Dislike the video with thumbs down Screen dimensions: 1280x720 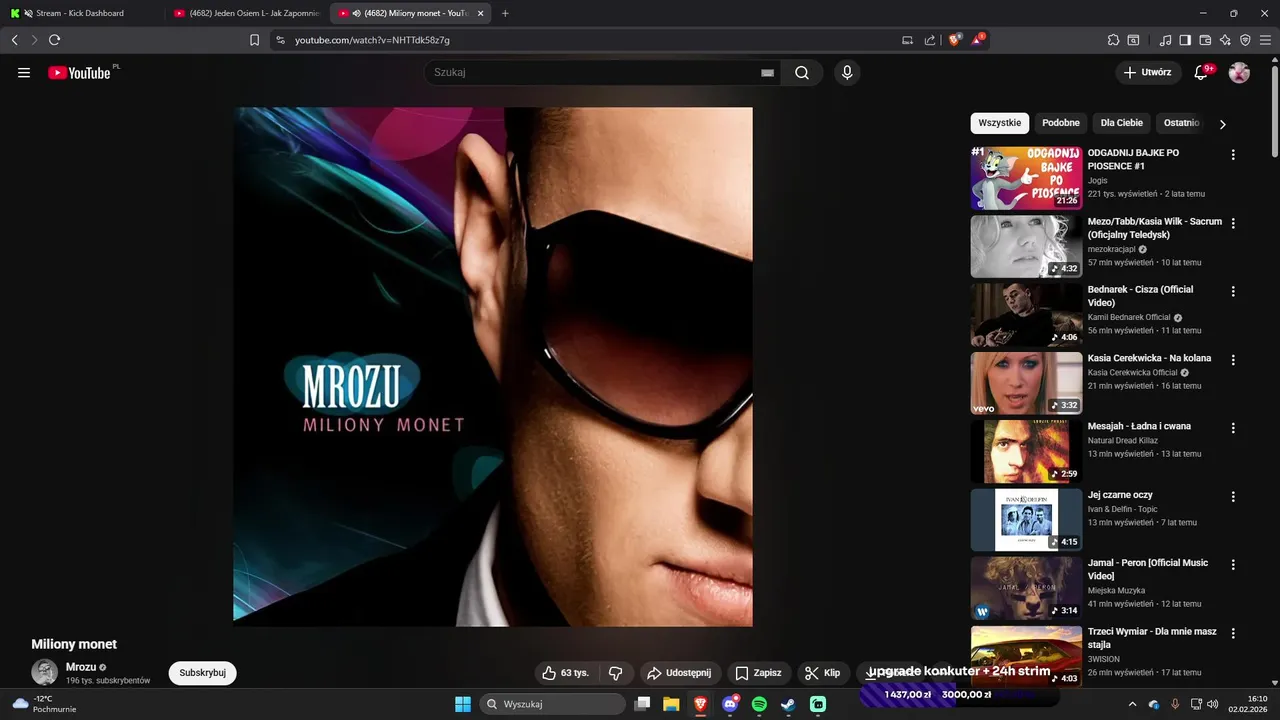(x=616, y=673)
